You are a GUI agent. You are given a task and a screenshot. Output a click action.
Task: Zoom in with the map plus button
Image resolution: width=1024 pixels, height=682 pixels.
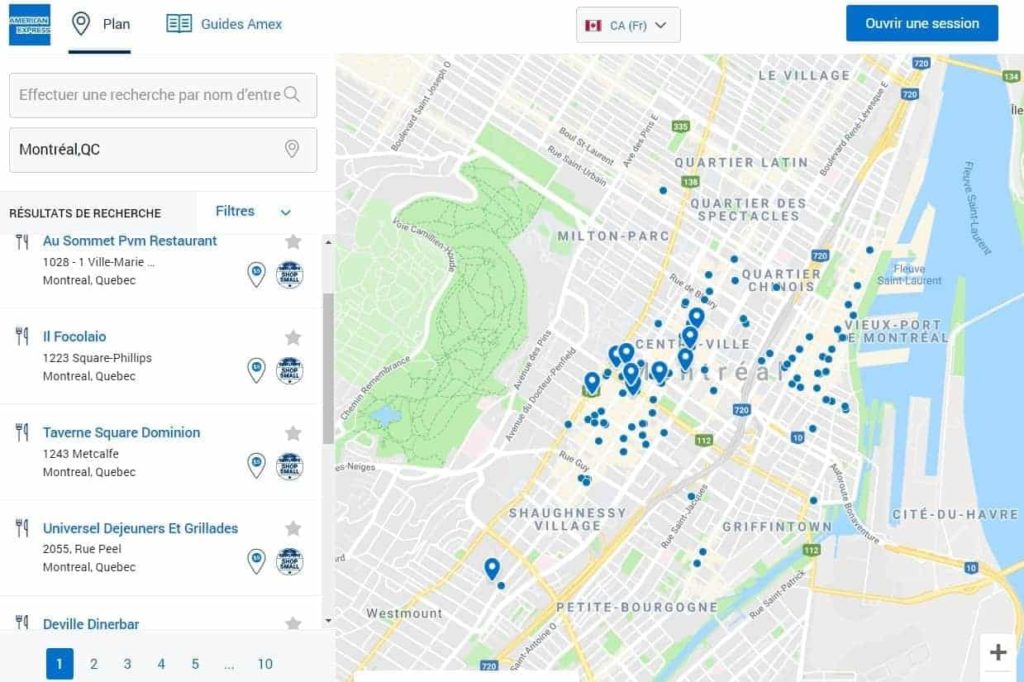997,653
